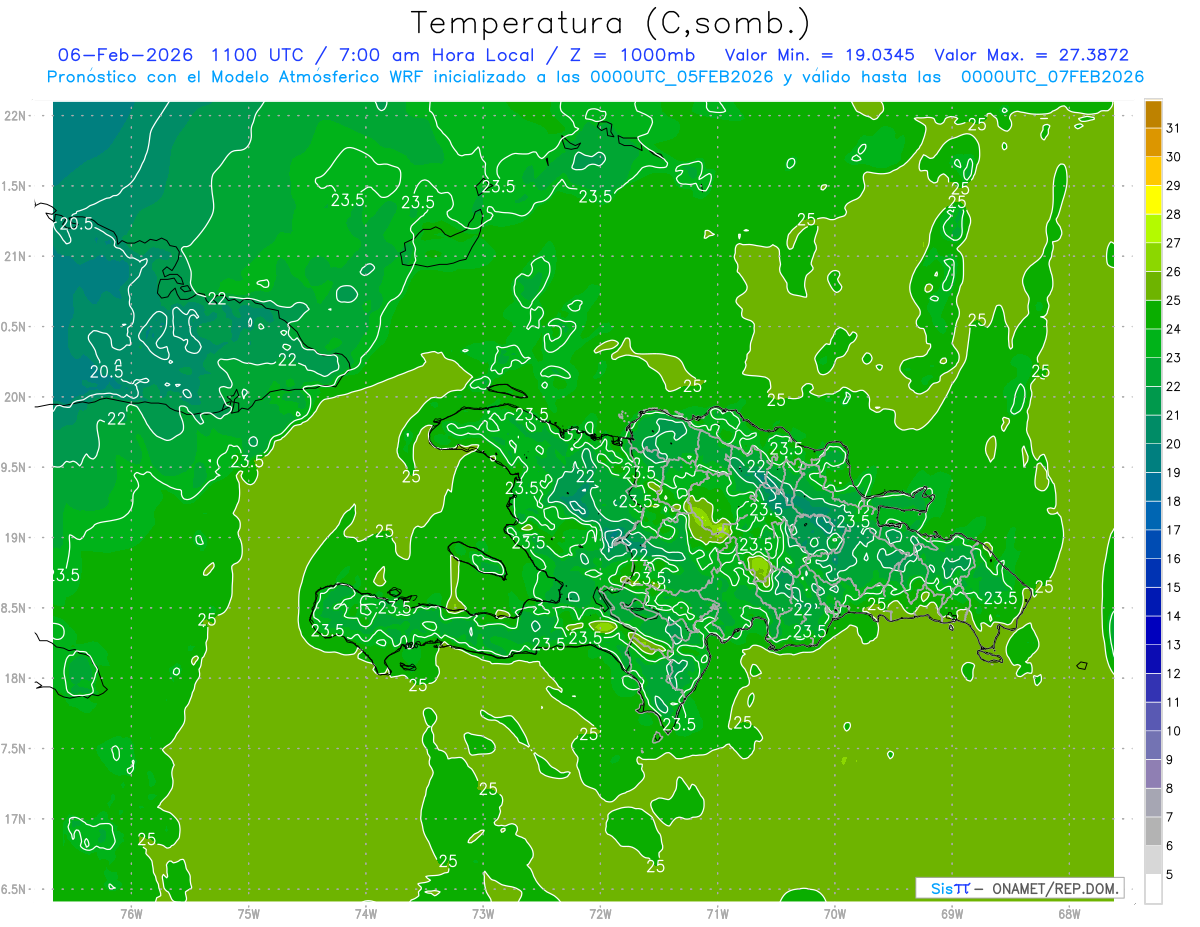Click the 26 label on the color scale
Screen dimensions: 1200x927
pos(1173,271)
